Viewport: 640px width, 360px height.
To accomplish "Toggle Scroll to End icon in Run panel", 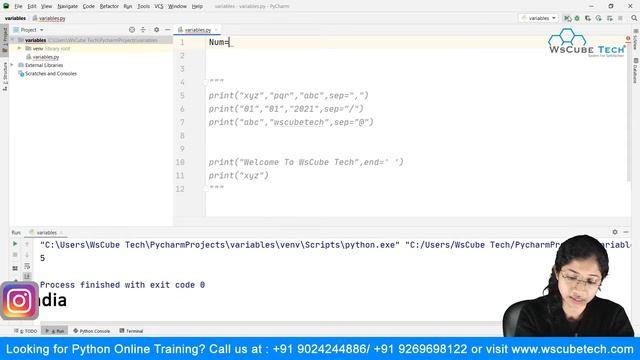I will [27, 277].
